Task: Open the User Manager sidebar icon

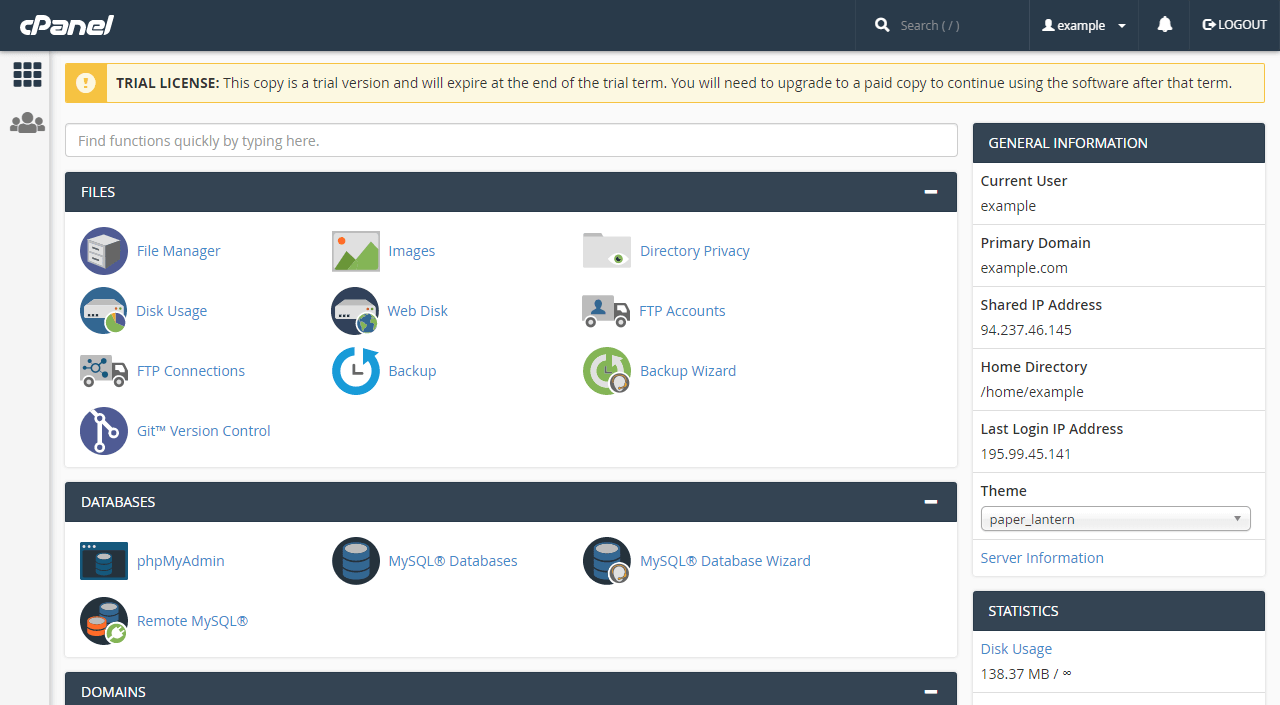Action: coord(27,123)
